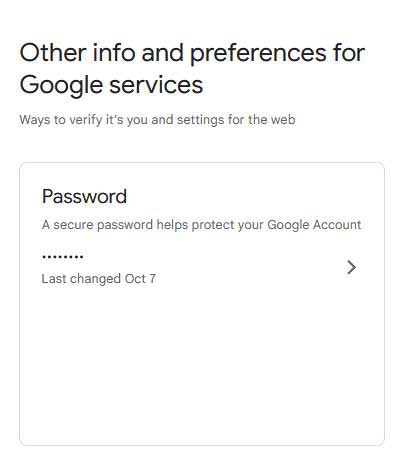Click the word 'secure' in card description
The image size is (393, 463).
[73, 225]
